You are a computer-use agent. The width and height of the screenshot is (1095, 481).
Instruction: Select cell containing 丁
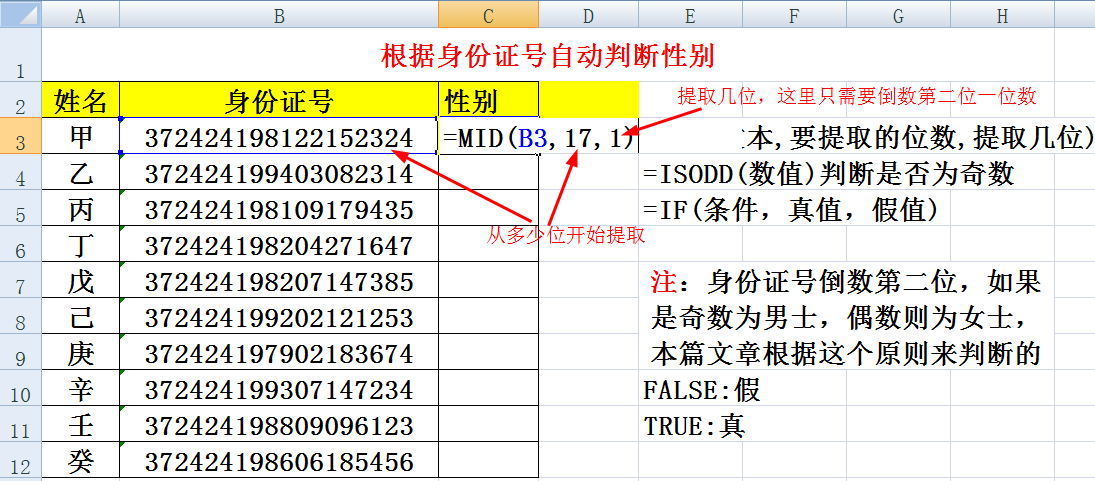pyautogui.click(x=81, y=244)
